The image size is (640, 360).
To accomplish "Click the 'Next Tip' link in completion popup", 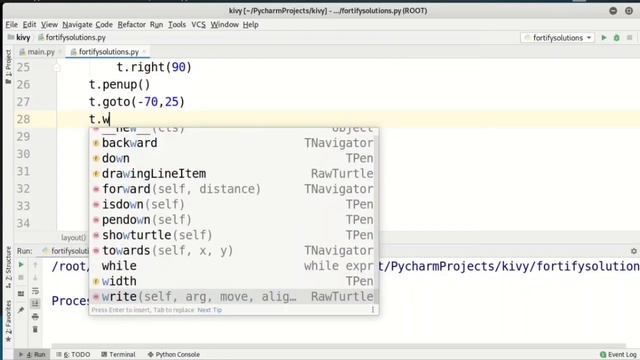I will (210, 310).
